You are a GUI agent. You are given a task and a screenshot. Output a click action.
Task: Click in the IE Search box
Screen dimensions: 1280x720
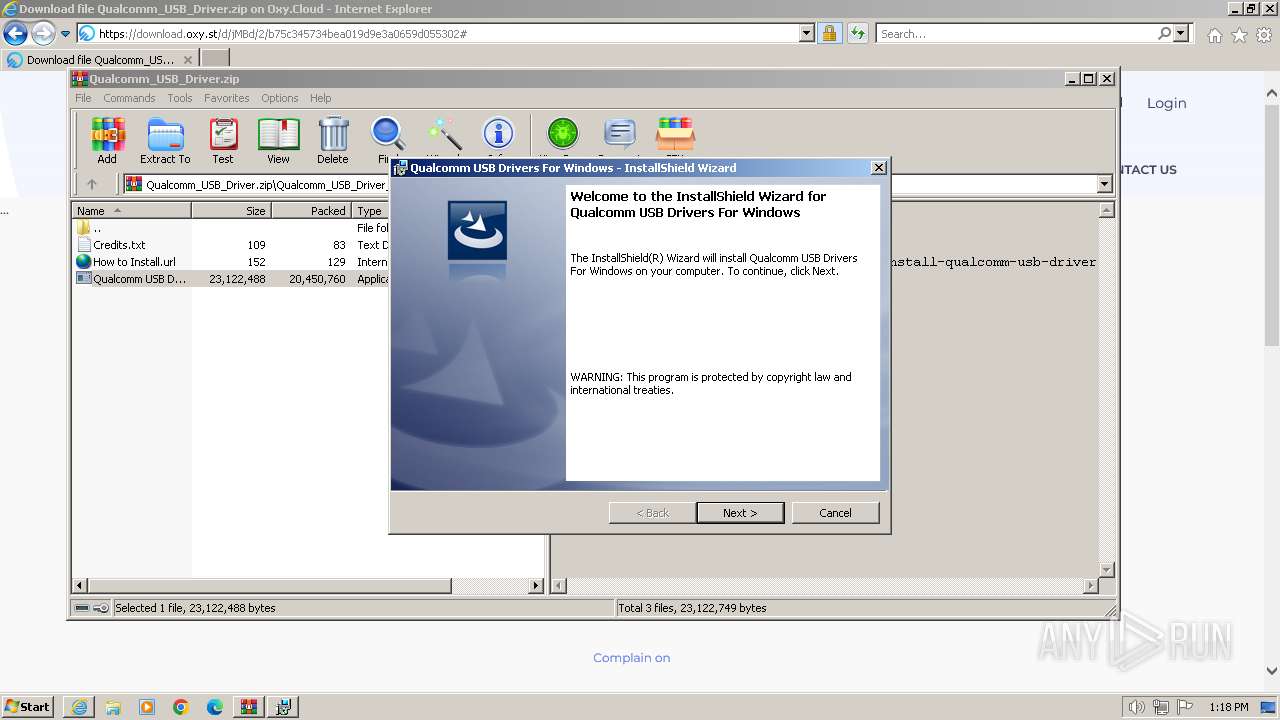click(x=1016, y=34)
